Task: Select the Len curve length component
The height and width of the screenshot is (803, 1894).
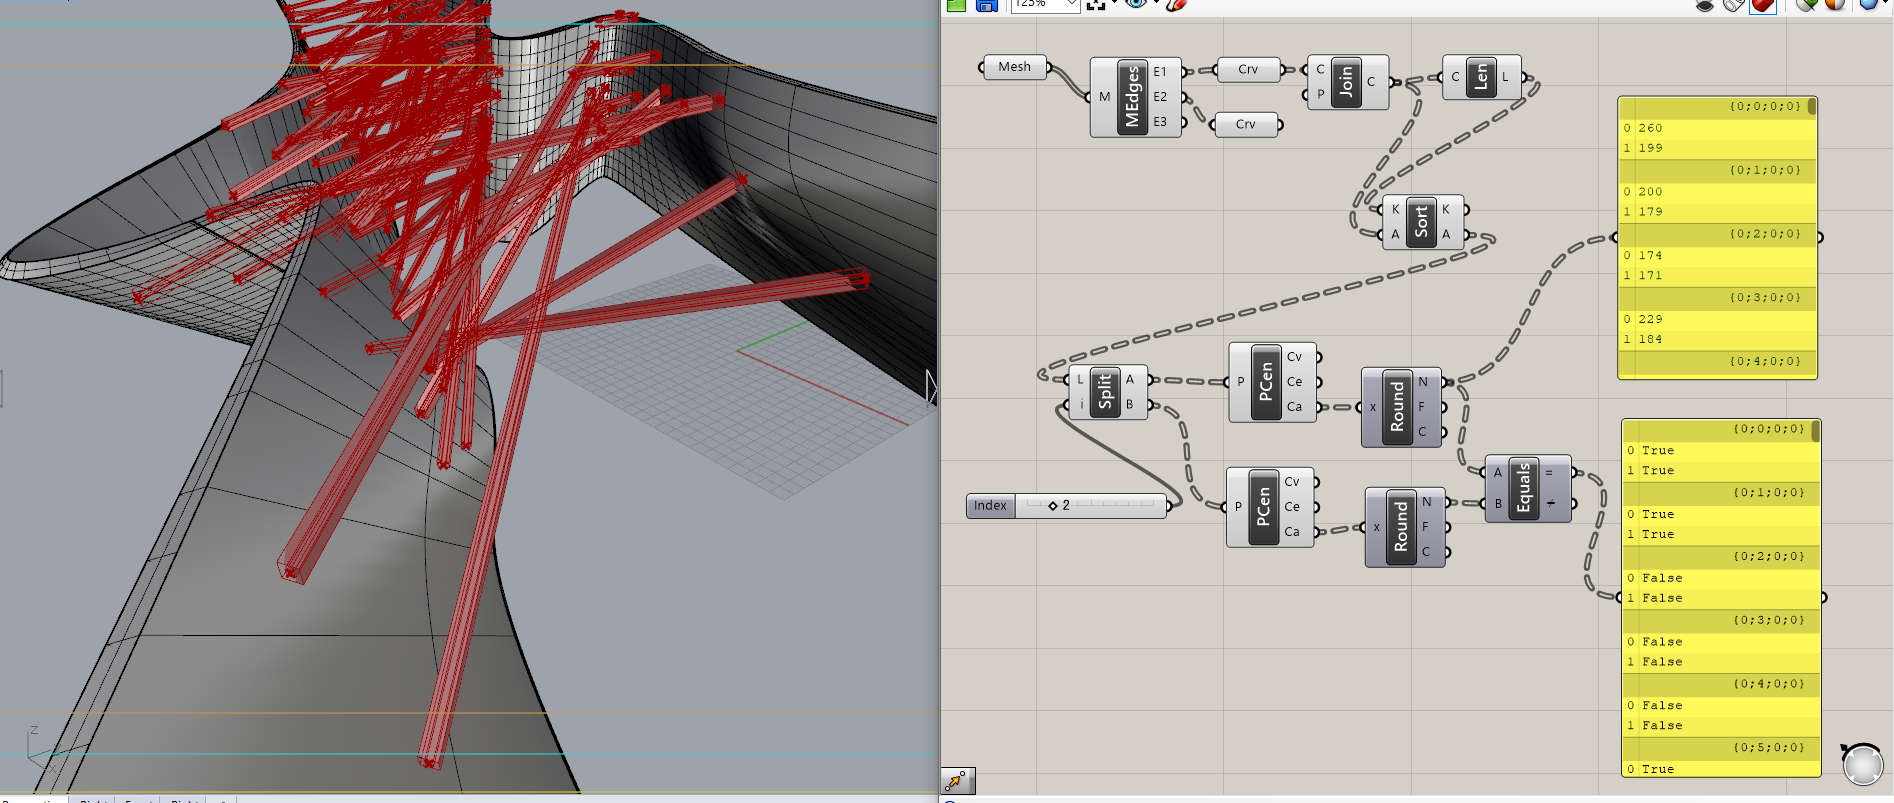Action: pyautogui.click(x=1481, y=77)
